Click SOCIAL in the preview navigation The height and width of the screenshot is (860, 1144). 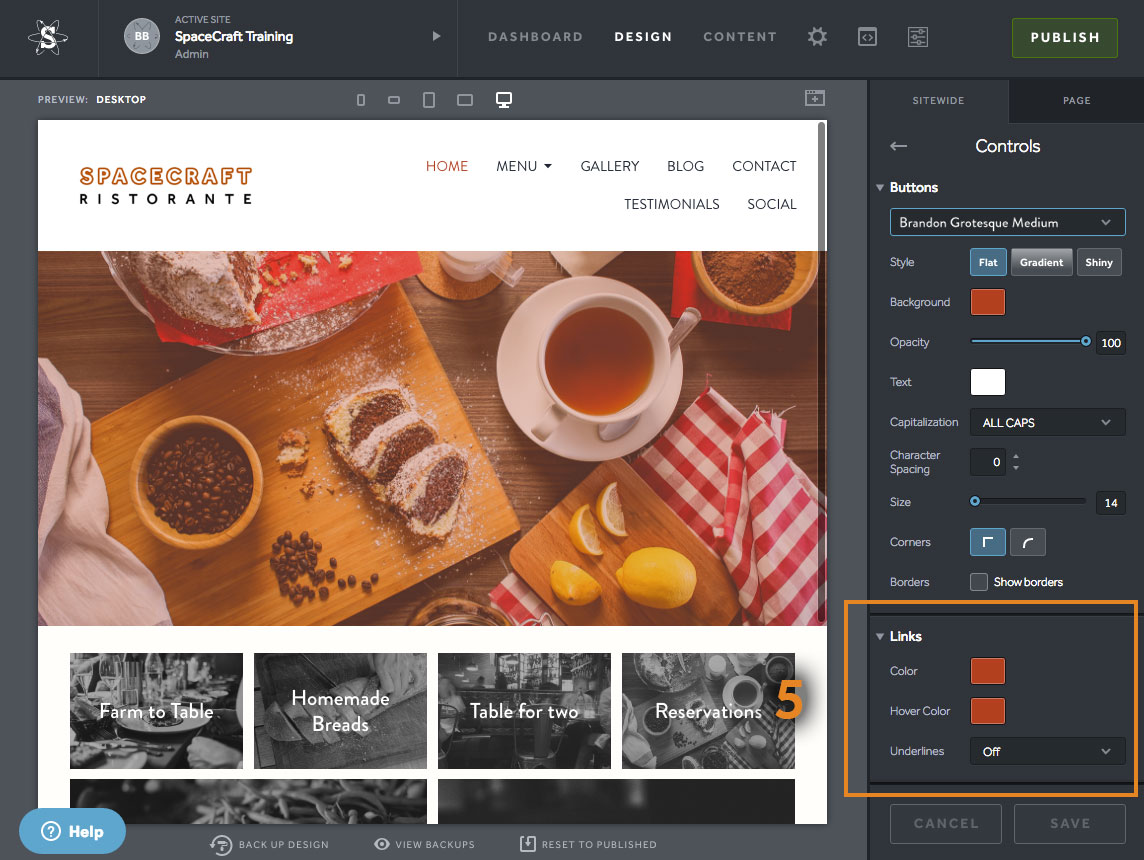pyautogui.click(x=771, y=204)
